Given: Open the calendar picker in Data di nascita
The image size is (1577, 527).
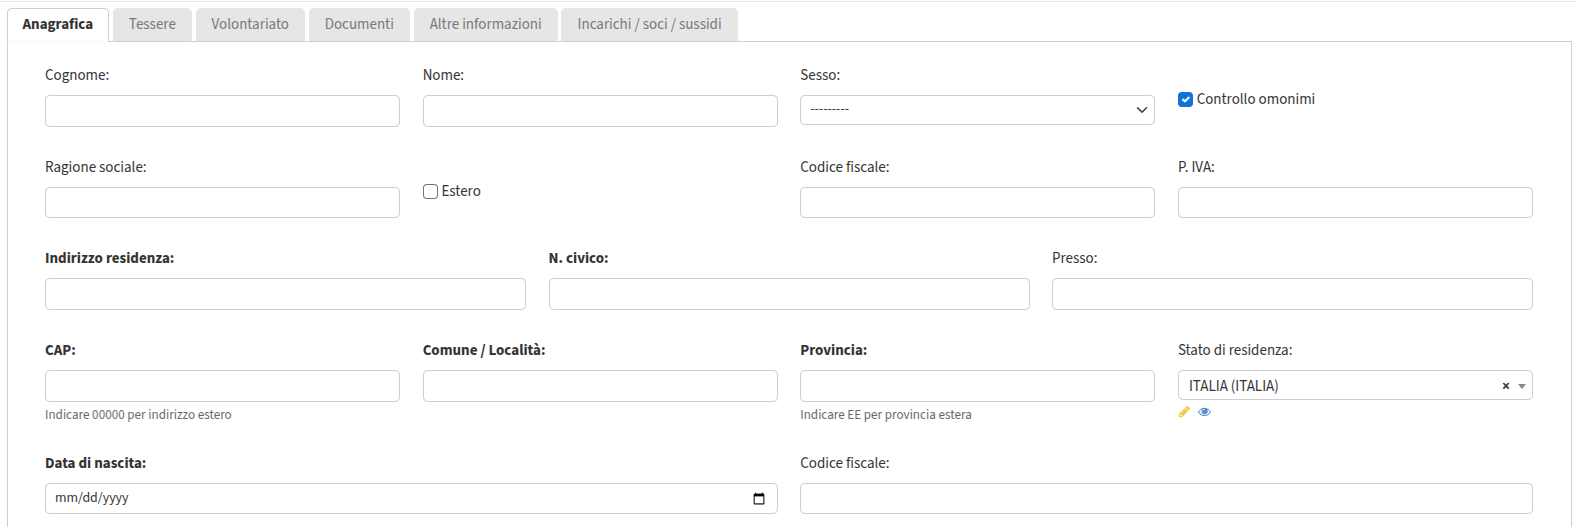Looking at the screenshot, I should [759, 498].
